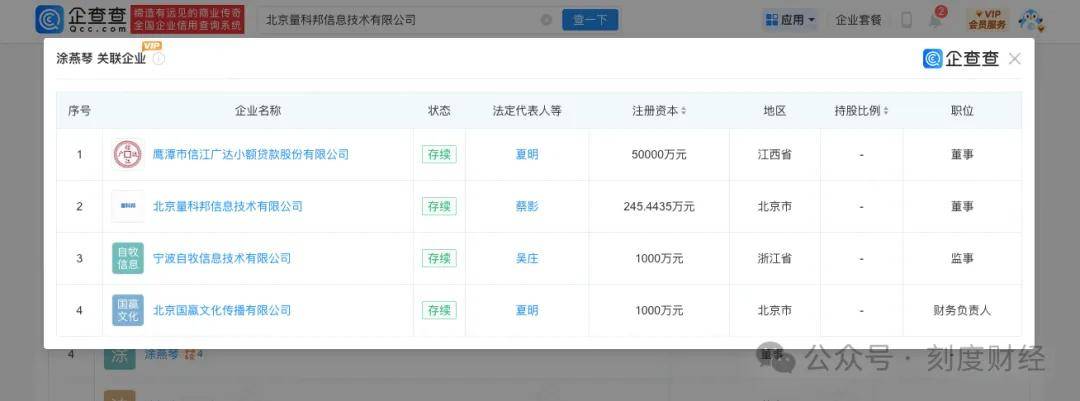Open 宁波自牧信息技术有限公司 link
This screenshot has width=1080, height=401.
[x=222, y=258]
